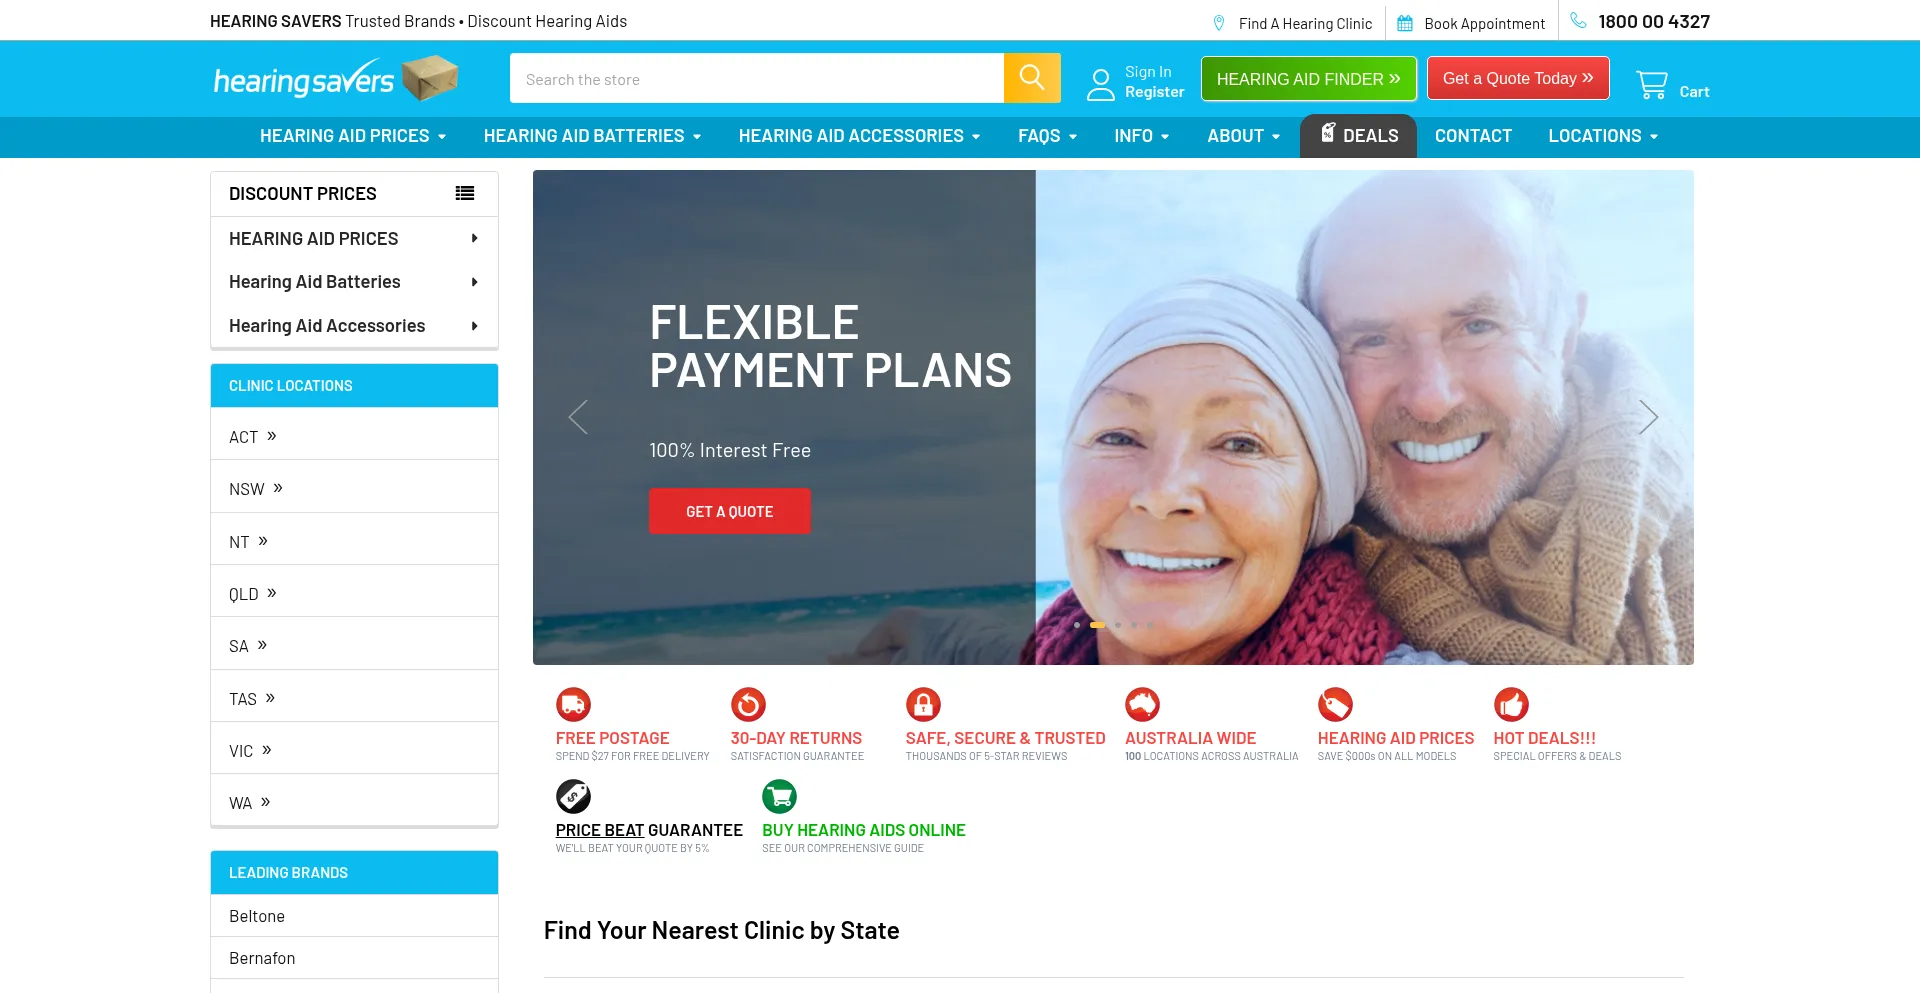The height and width of the screenshot is (993, 1920).
Task: Click the Hot Deals thumbs-up icon
Action: [1511, 705]
